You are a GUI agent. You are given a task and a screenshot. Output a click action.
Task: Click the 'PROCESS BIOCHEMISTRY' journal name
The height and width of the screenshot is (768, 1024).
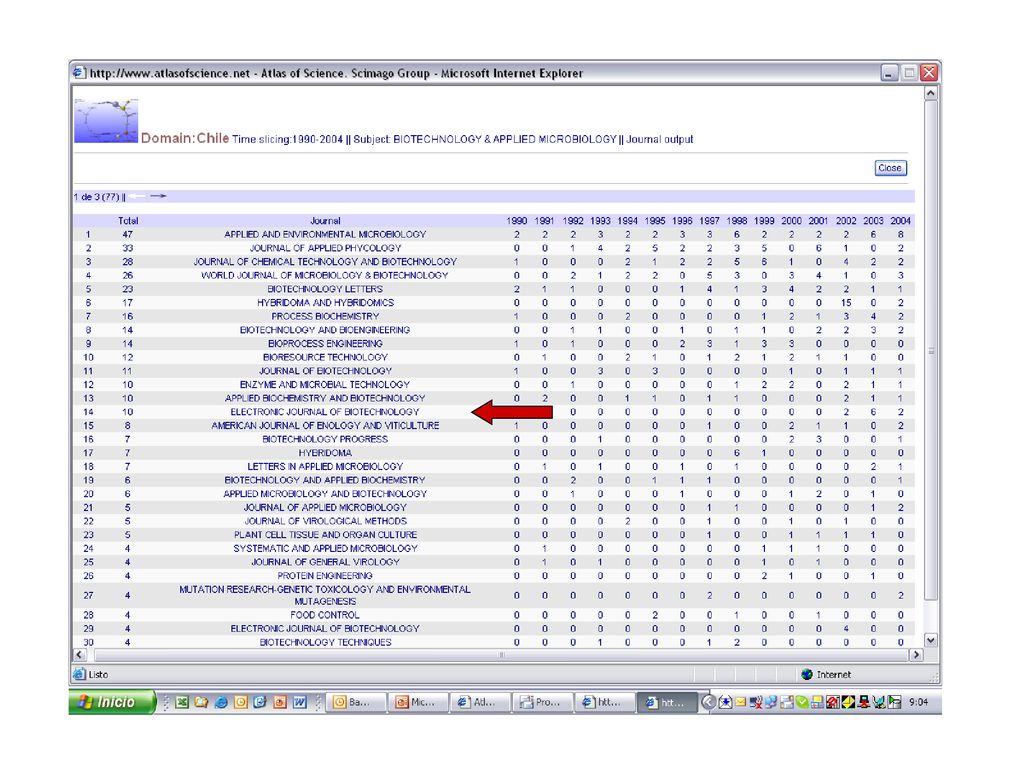[x=325, y=317]
